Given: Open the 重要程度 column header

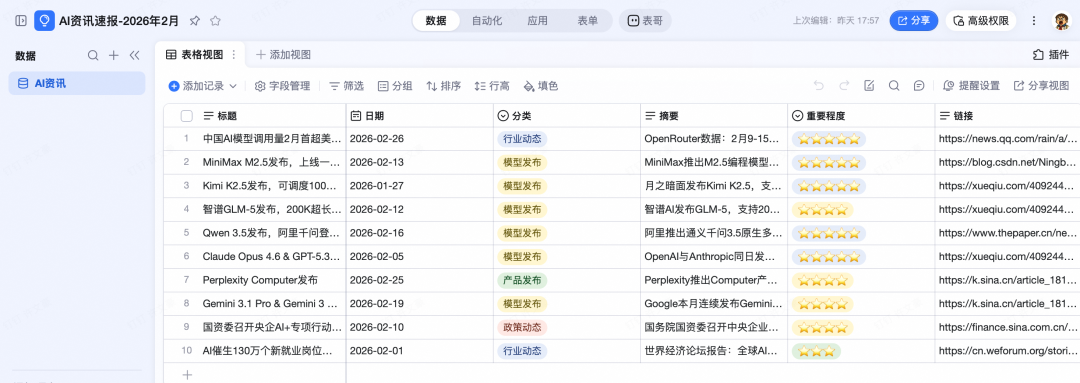Looking at the screenshot, I should point(861,116).
